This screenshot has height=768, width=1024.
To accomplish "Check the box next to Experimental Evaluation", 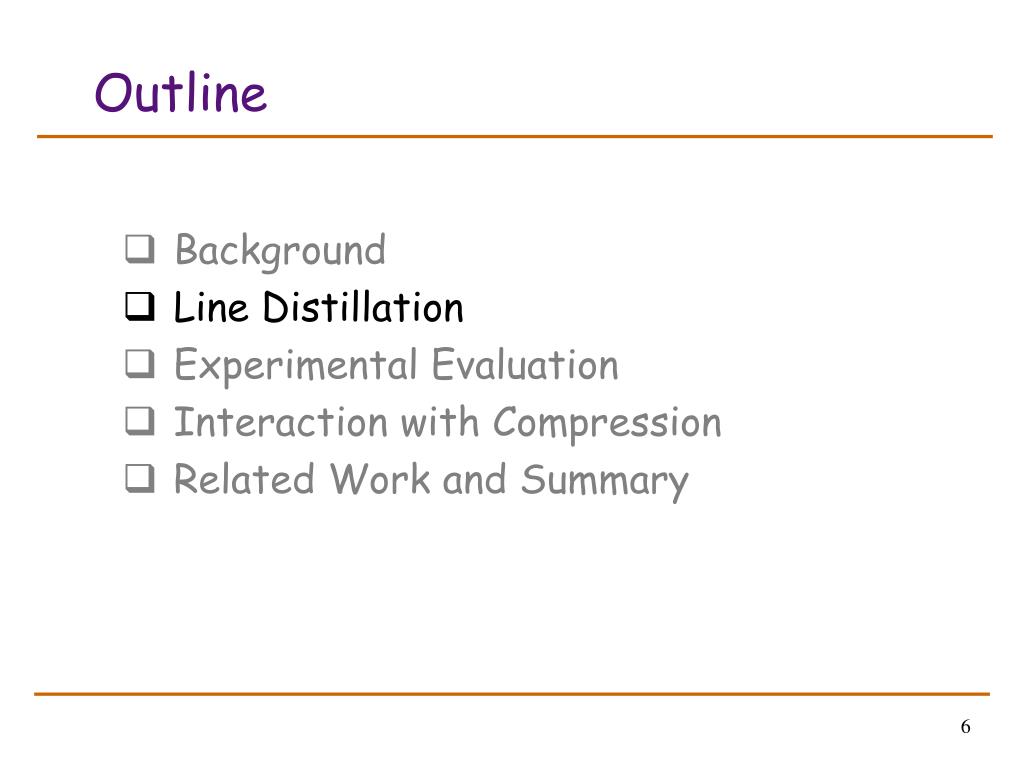I will coord(140,364).
